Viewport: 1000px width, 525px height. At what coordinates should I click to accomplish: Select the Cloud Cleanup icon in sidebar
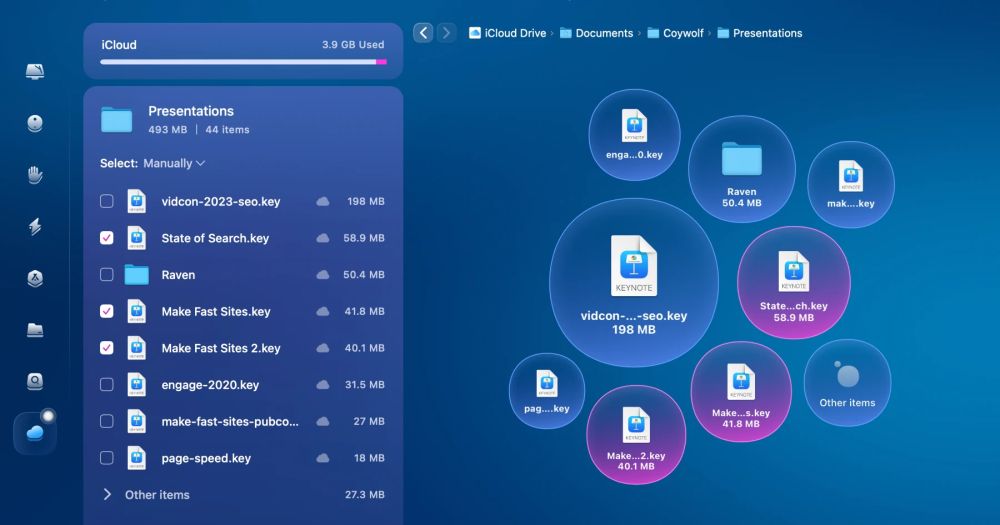click(x=35, y=433)
